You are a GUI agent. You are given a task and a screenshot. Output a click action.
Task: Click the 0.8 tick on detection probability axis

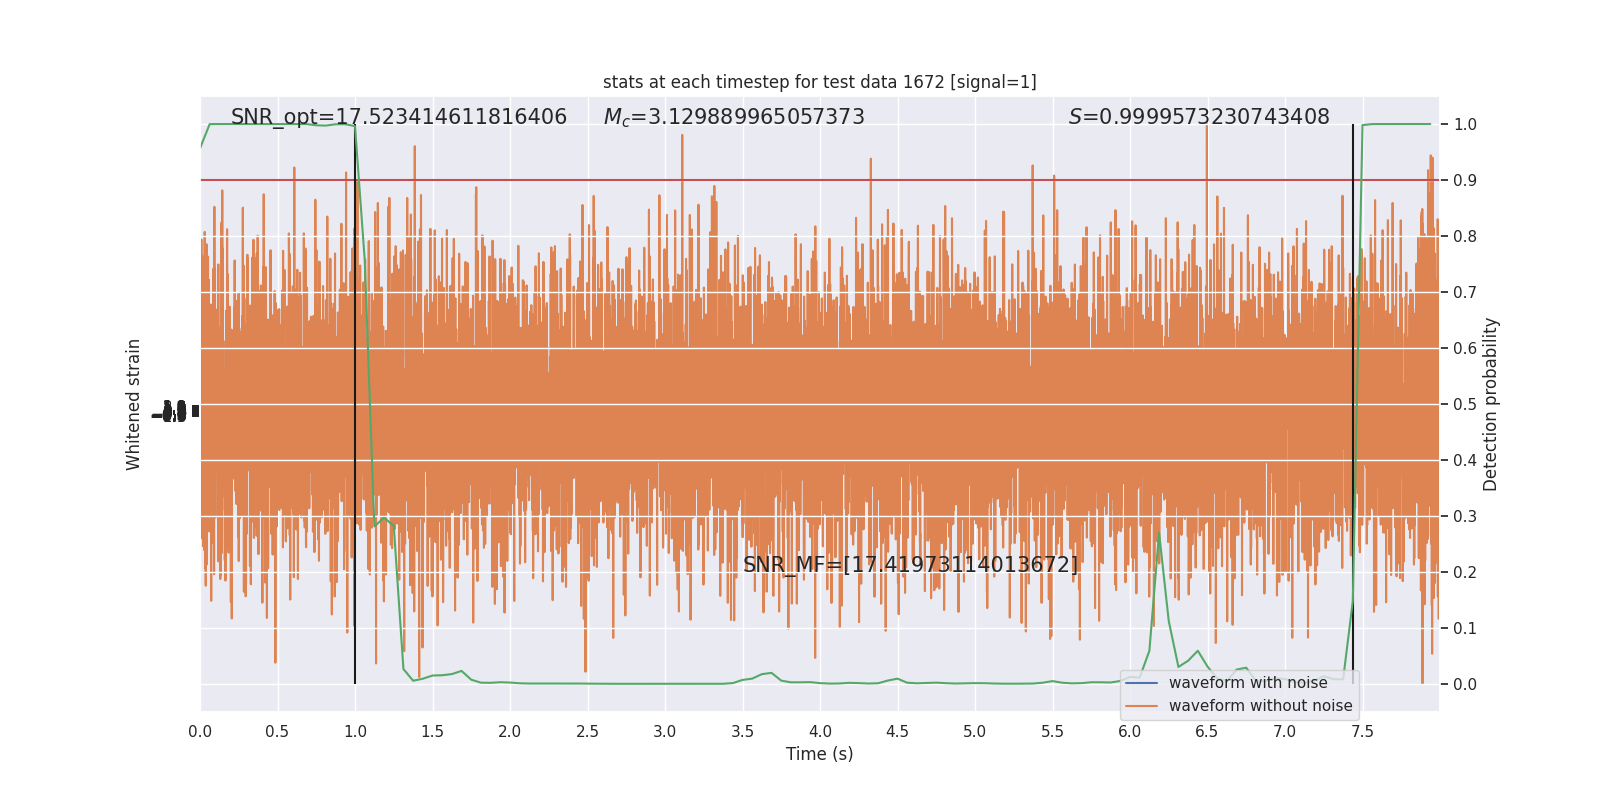click(x=1465, y=236)
